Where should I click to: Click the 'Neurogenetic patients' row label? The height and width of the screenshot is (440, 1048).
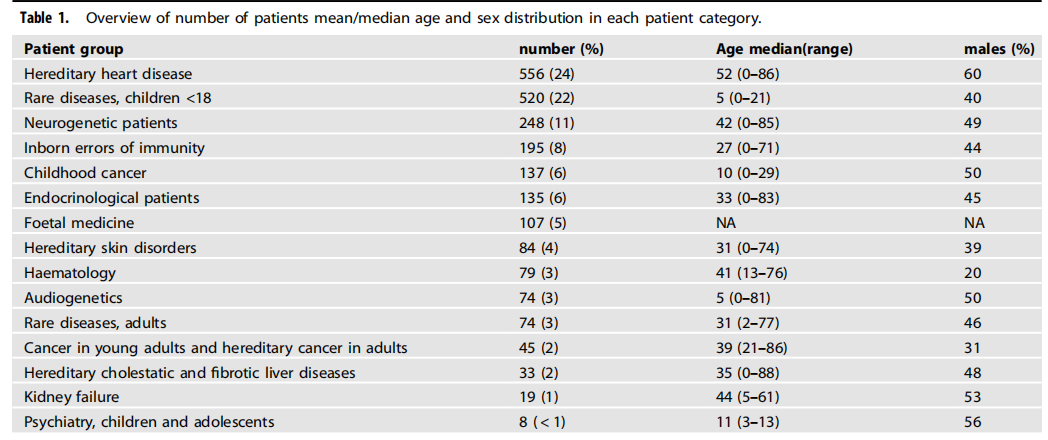[100, 123]
